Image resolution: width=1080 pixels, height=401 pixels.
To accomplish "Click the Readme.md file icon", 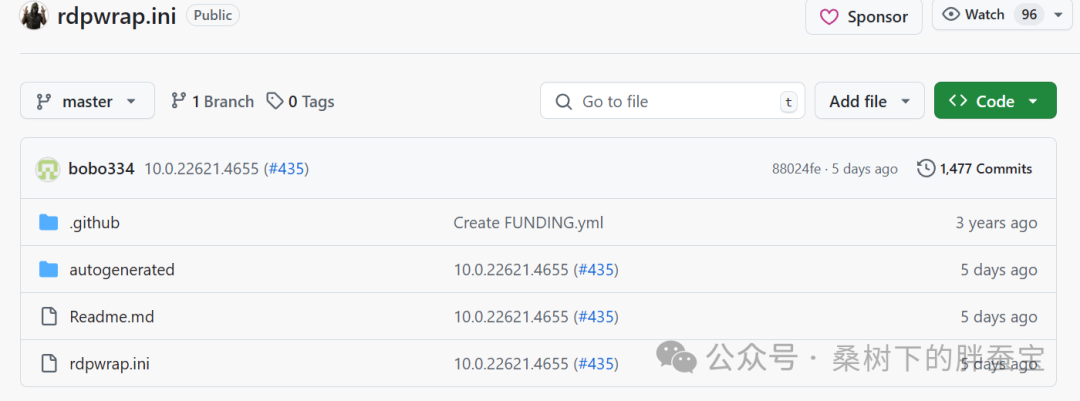I will pyautogui.click(x=48, y=316).
